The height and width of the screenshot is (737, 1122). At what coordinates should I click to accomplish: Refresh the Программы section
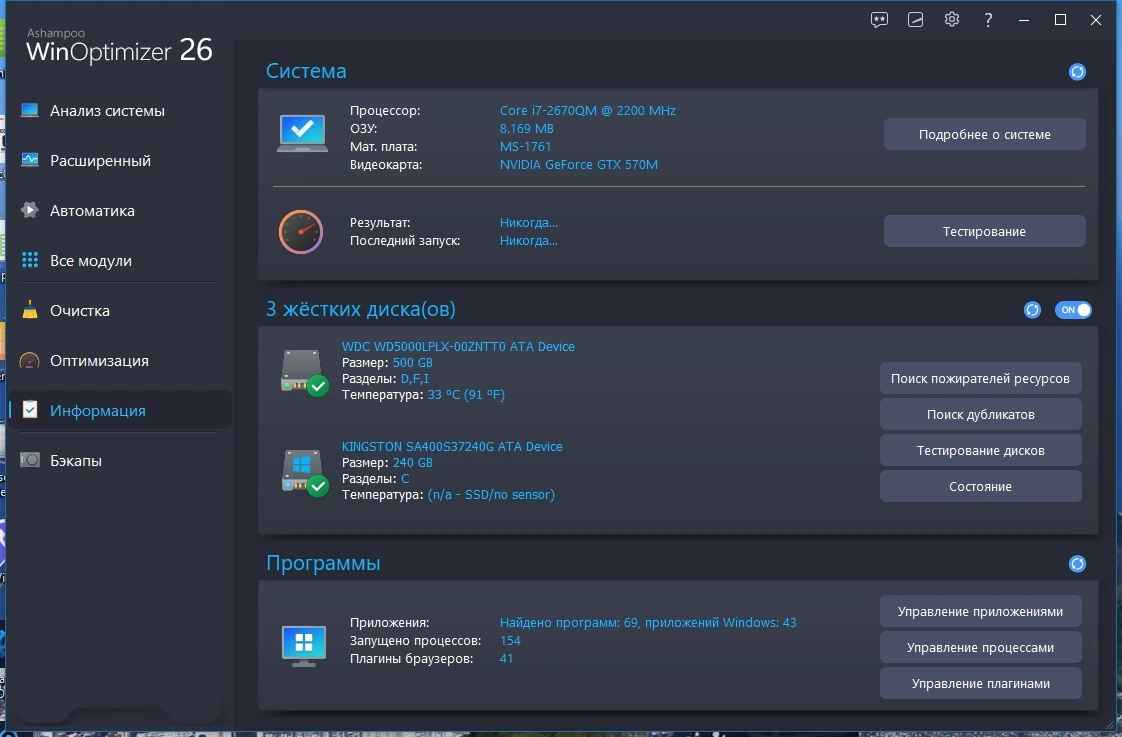pos(1077,564)
